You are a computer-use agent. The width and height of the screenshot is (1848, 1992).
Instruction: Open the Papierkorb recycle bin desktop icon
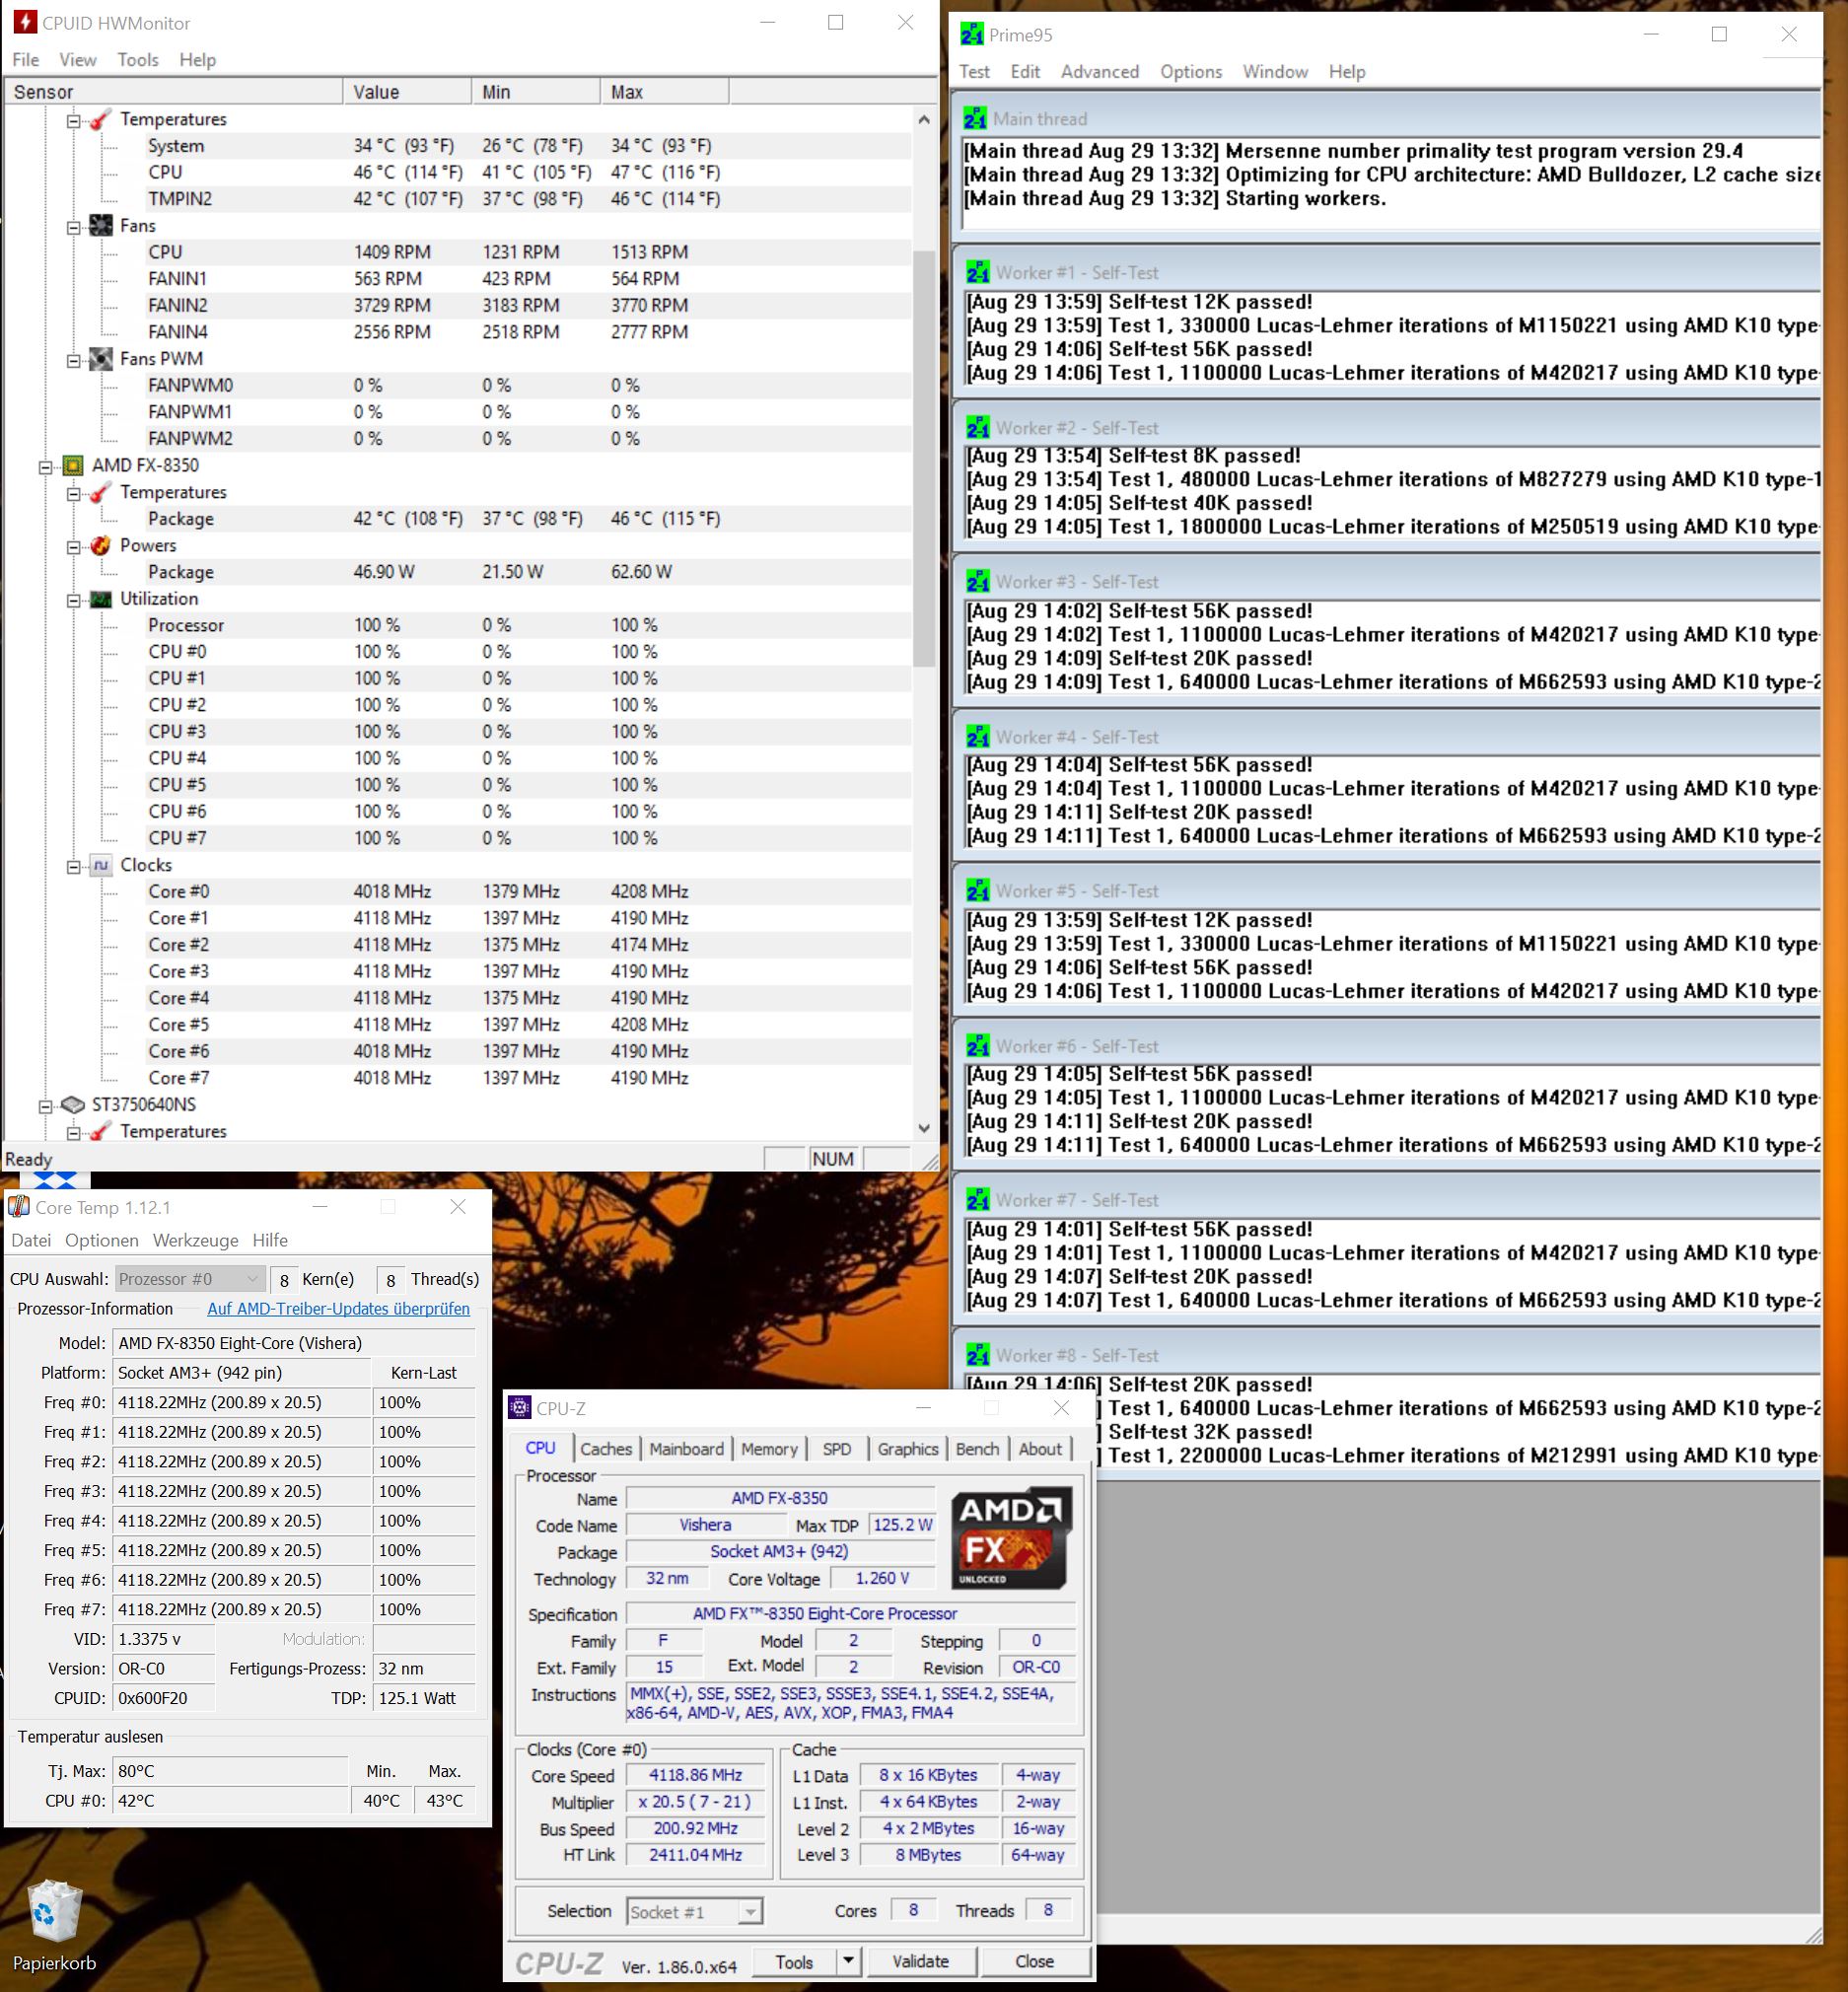click(x=55, y=1925)
